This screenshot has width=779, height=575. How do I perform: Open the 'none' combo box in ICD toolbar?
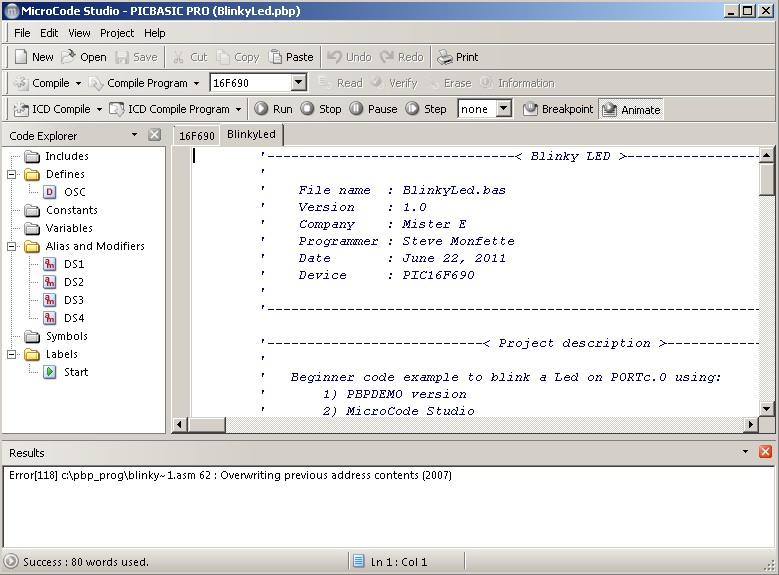click(x=503, y=109)
